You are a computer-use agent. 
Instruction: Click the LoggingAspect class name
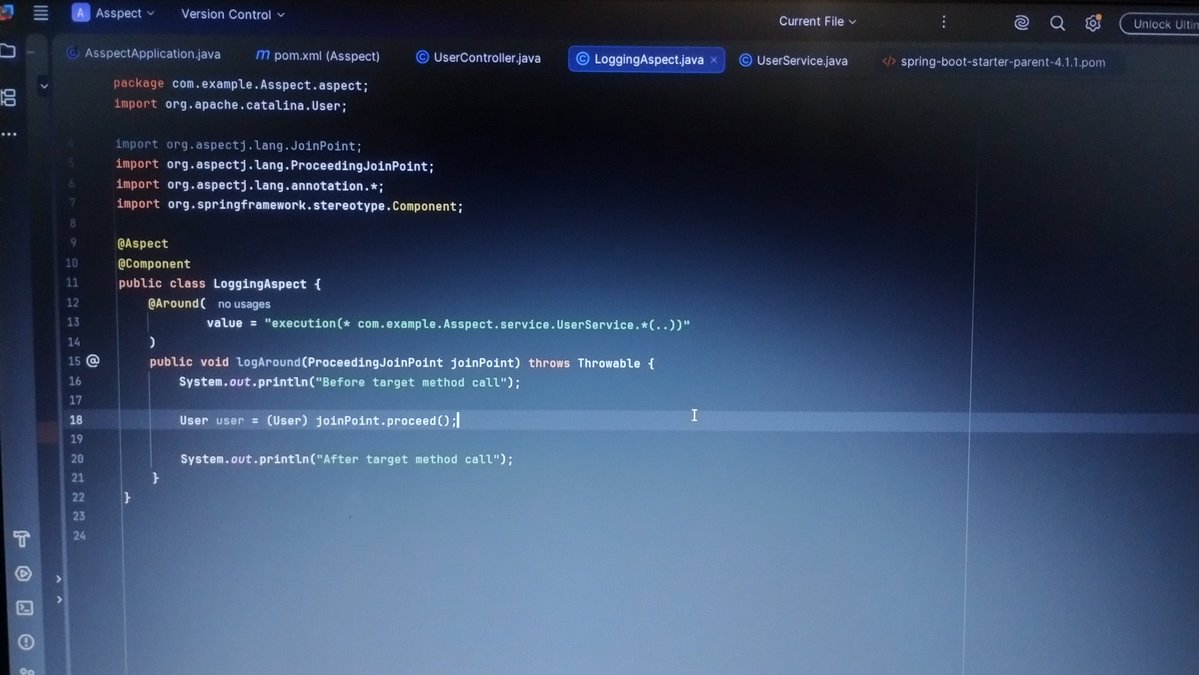[x=259, y=284]
